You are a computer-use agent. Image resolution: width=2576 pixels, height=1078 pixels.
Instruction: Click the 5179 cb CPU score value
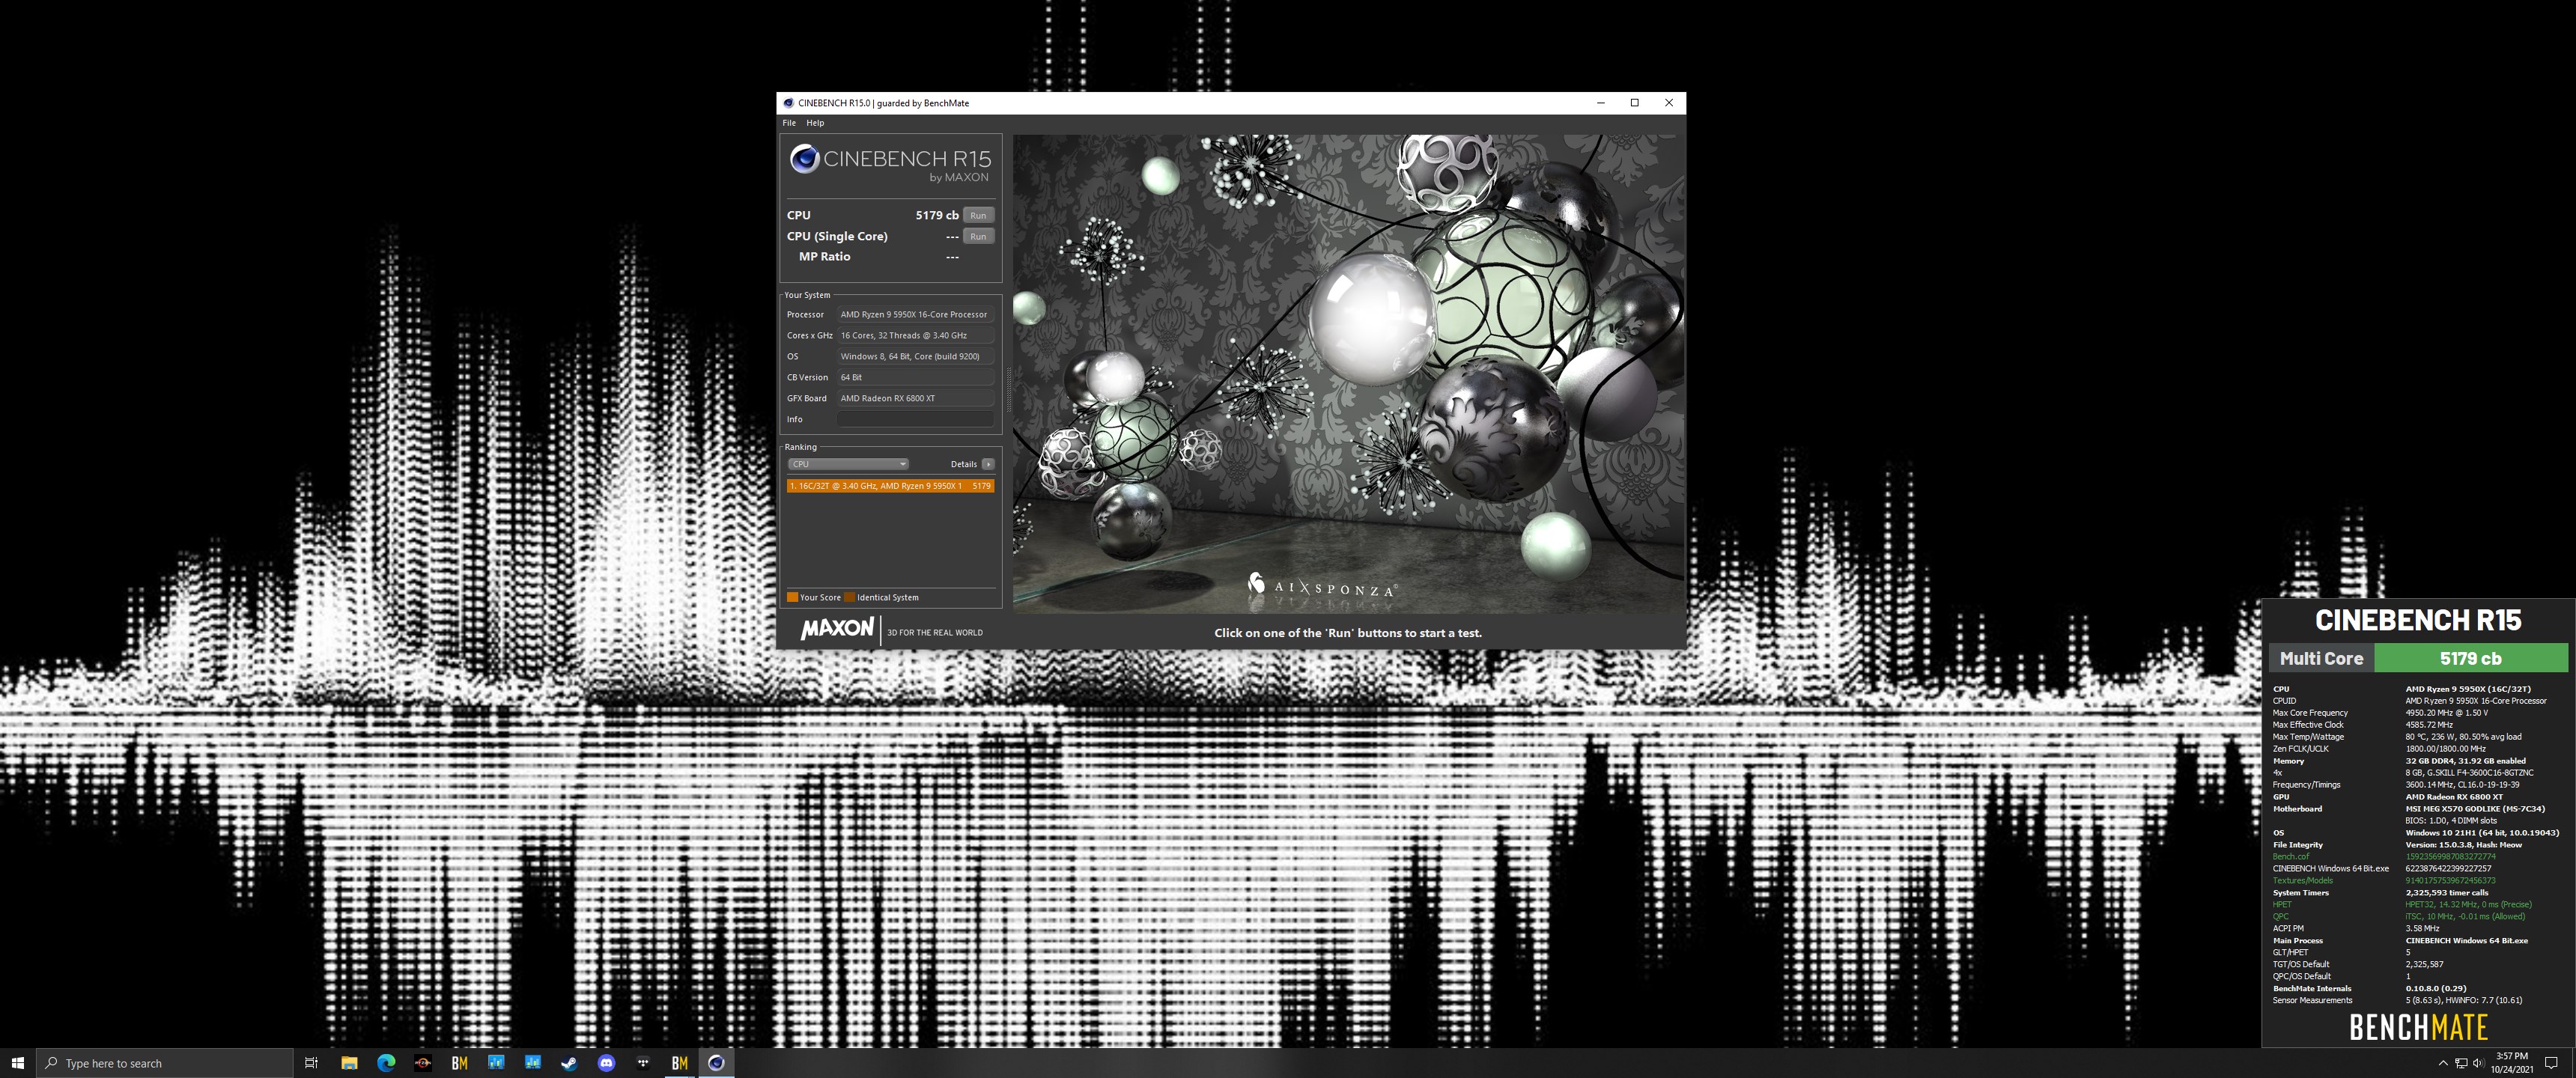tap(937, 215)
